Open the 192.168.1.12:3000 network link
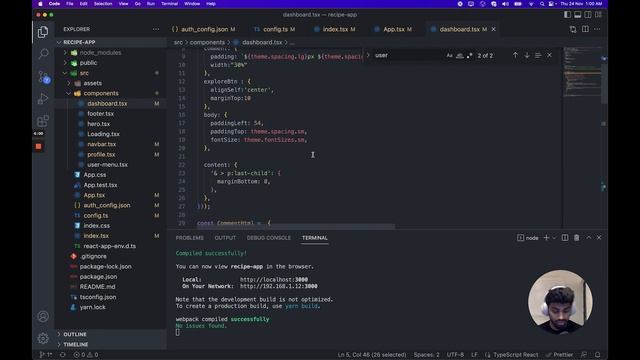The height and width of the screenshot is (360, 640). click(x=278, y=286)
